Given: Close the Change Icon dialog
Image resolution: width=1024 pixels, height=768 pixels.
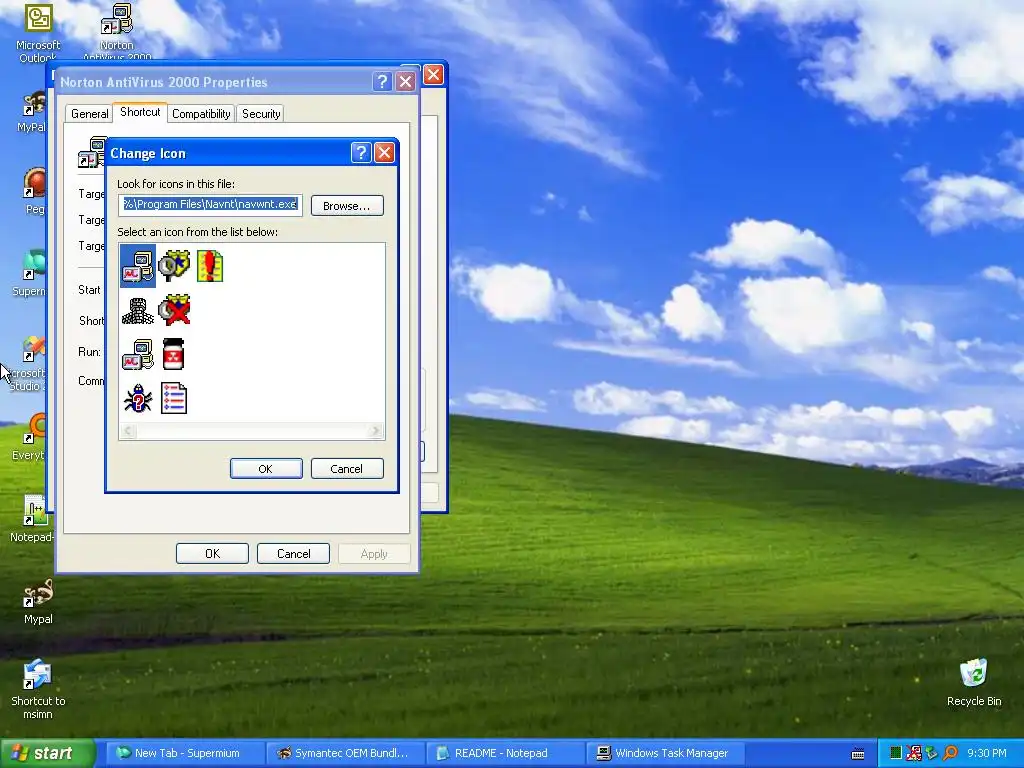Looking at the screenshot, I should coord(385,153).
